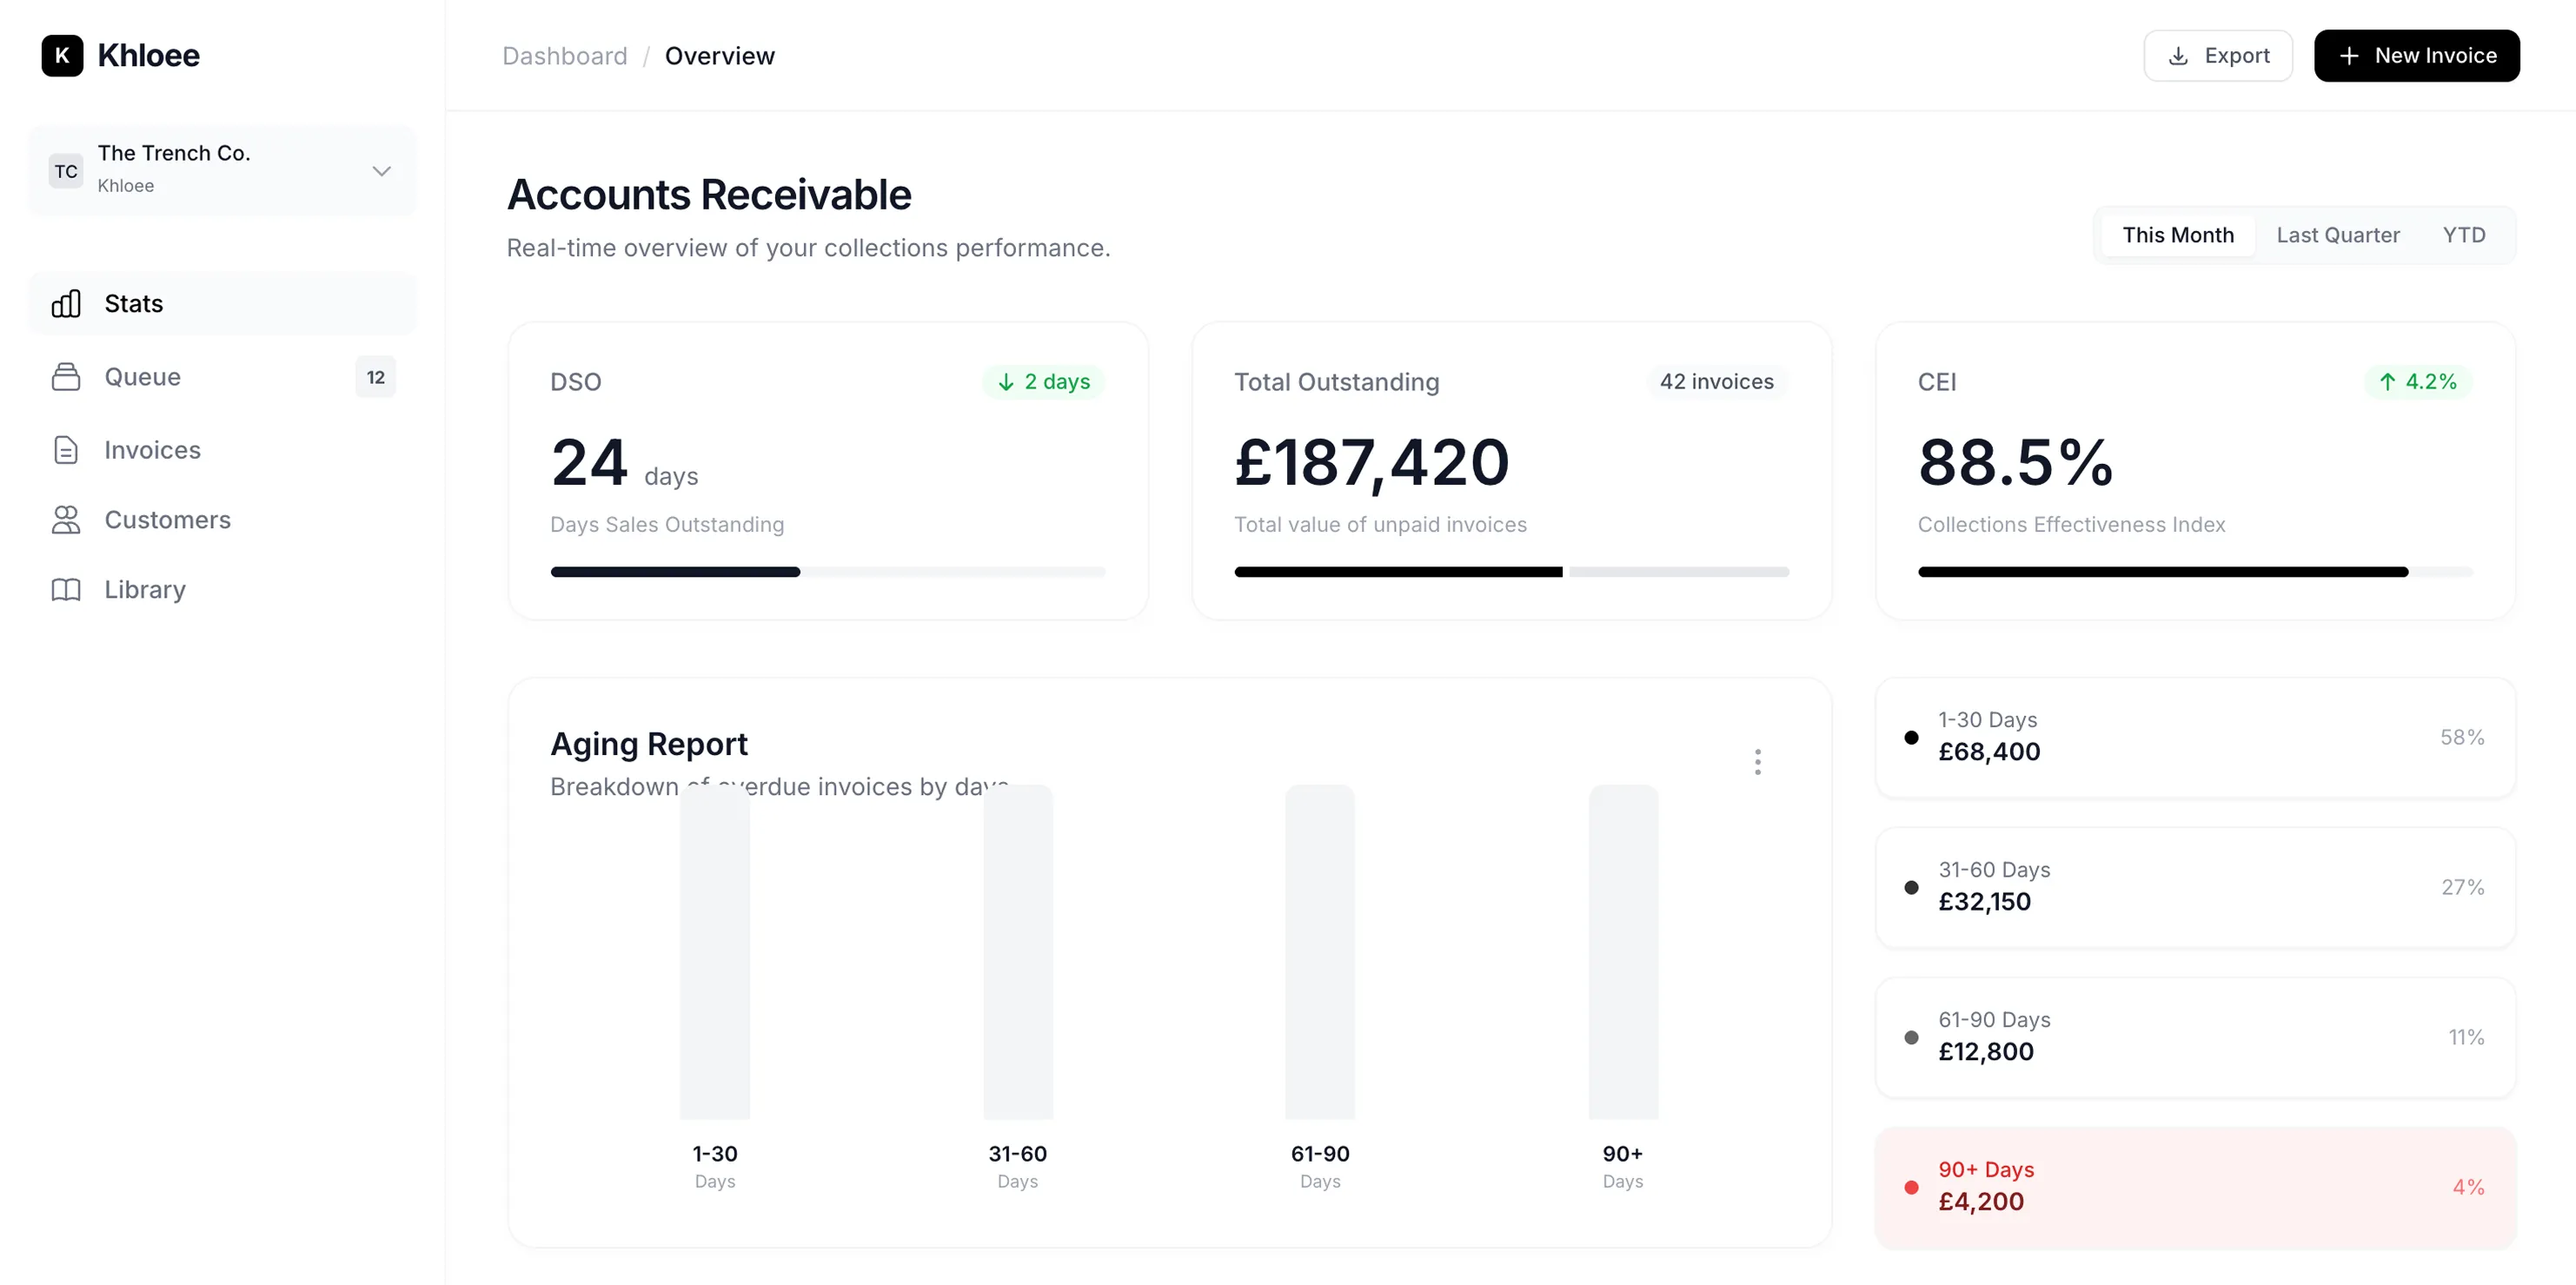Expand The Trench Co. workspace switcher
This screenshot has height=1285, width=2576.
tap(222, 170)
